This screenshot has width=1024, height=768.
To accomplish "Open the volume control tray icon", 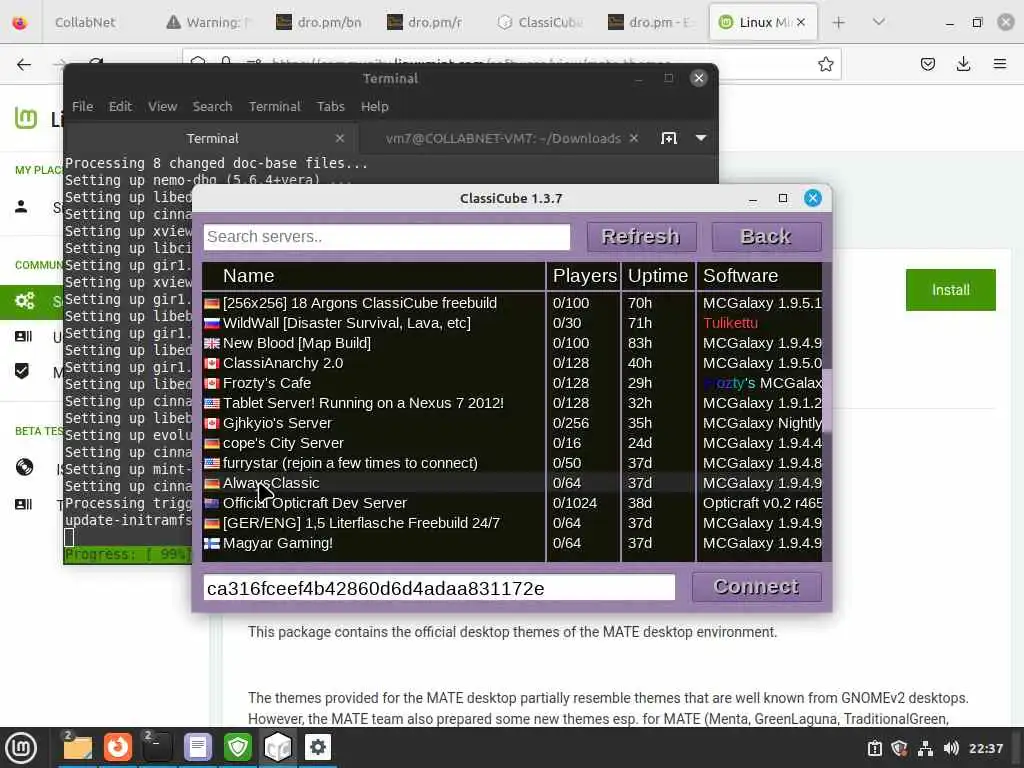I will click(x=951, y=748).
